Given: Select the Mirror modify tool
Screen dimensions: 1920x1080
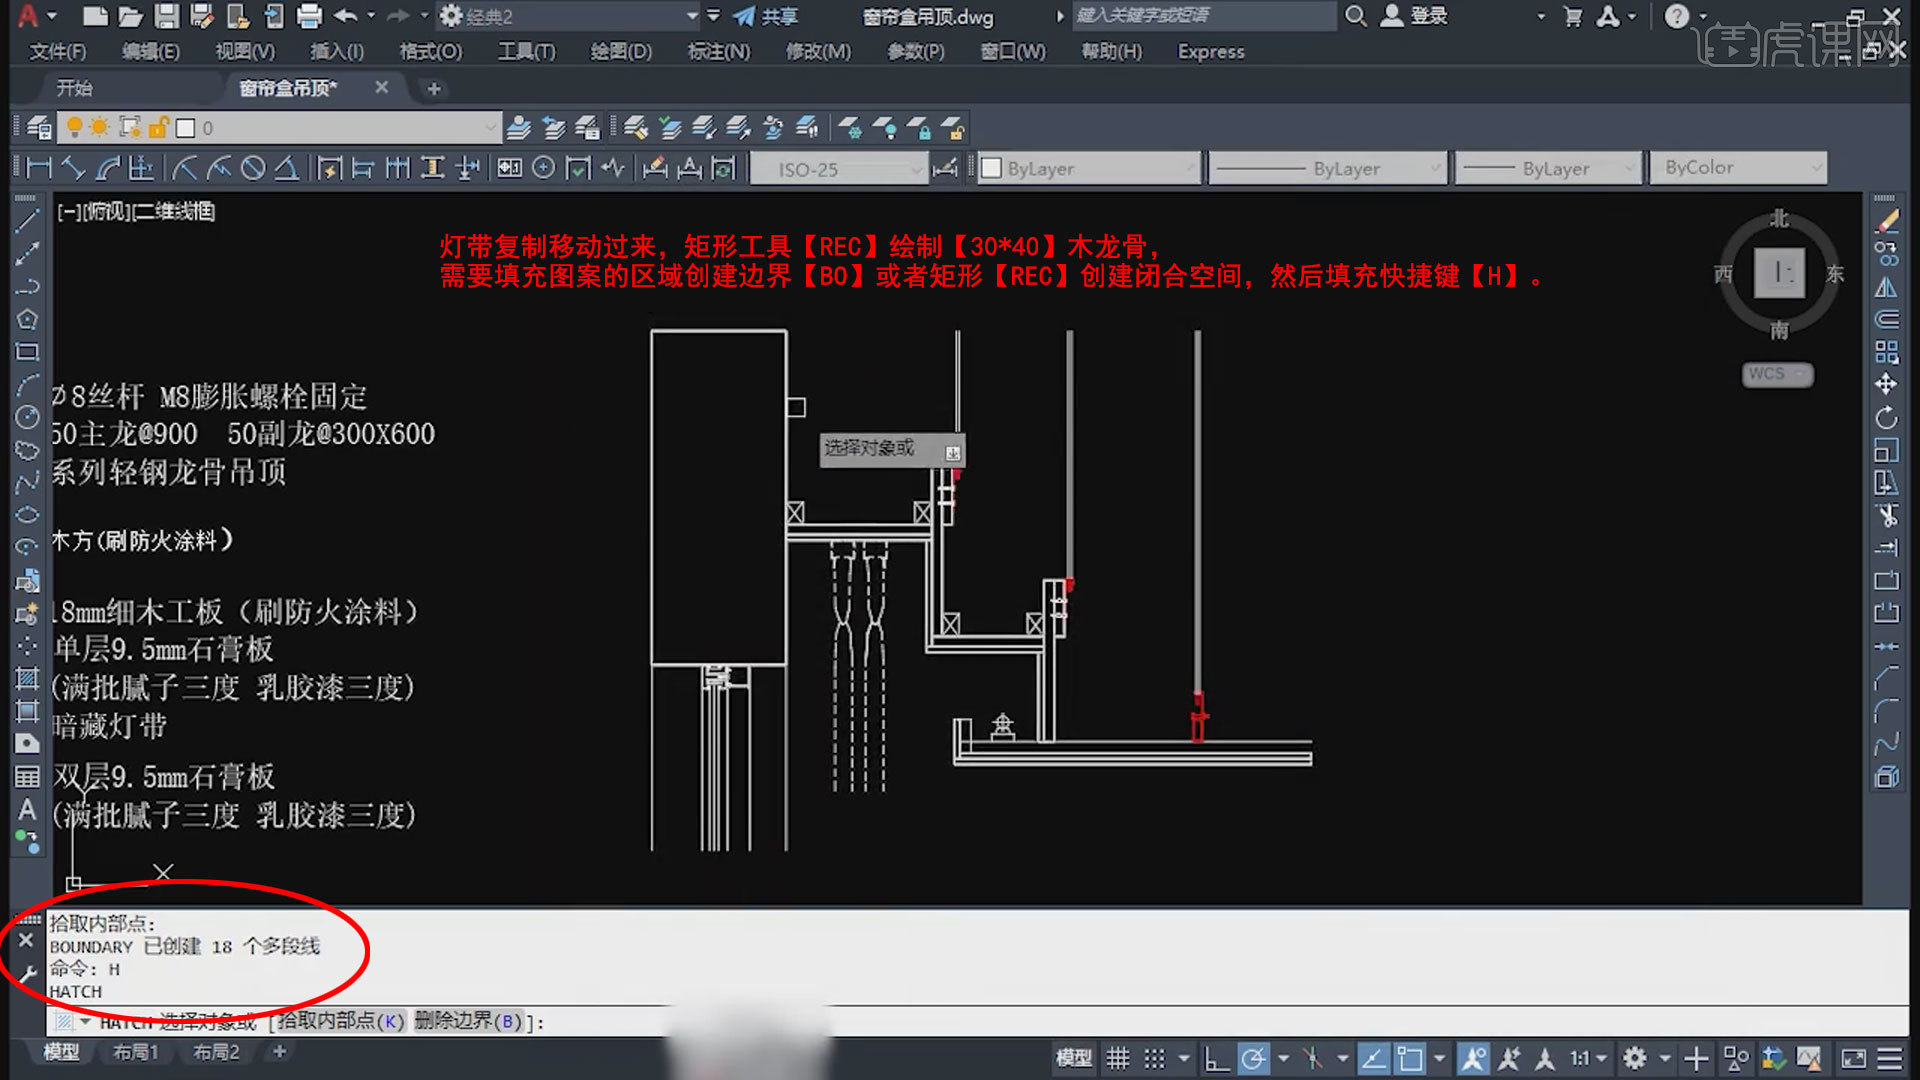Looking at the screenshot, I should (x=1886, y=287).
